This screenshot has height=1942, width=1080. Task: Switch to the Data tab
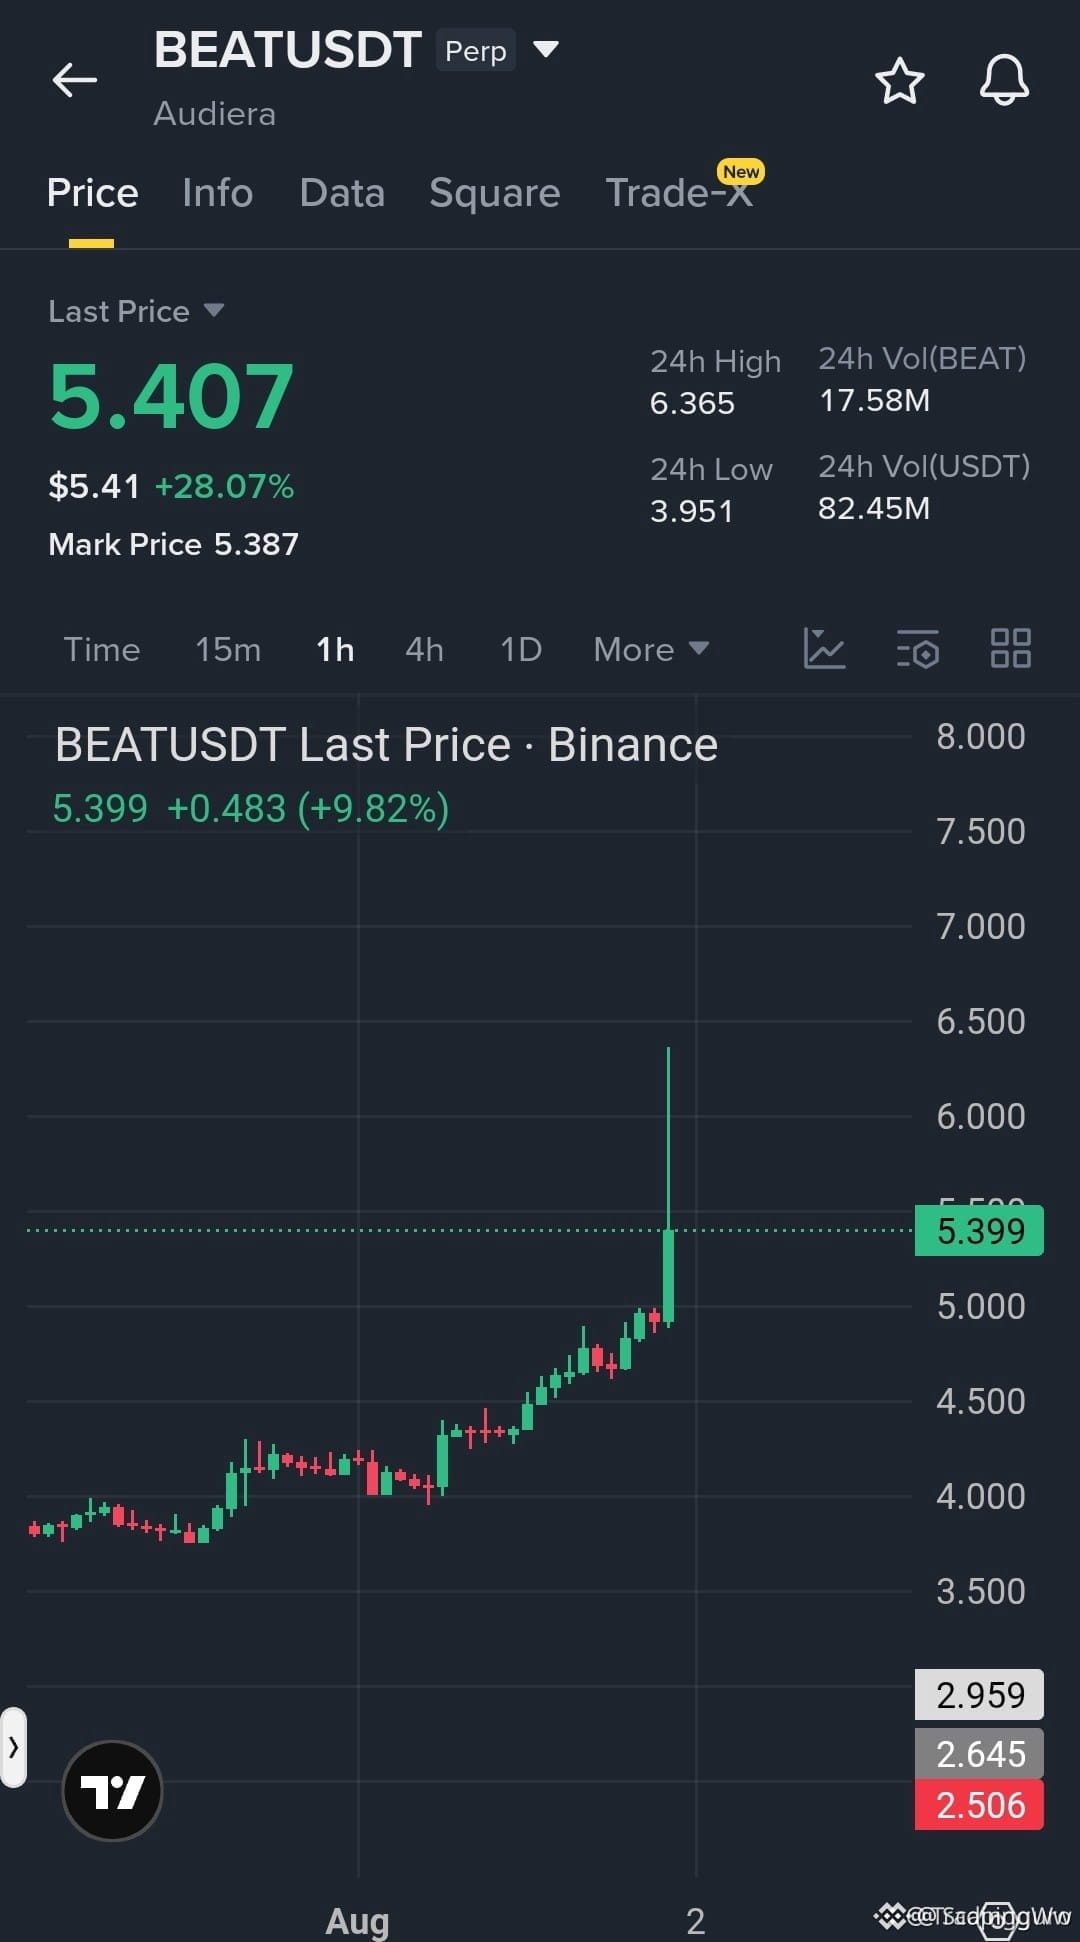pyautogui.click(x=342, y=192)
